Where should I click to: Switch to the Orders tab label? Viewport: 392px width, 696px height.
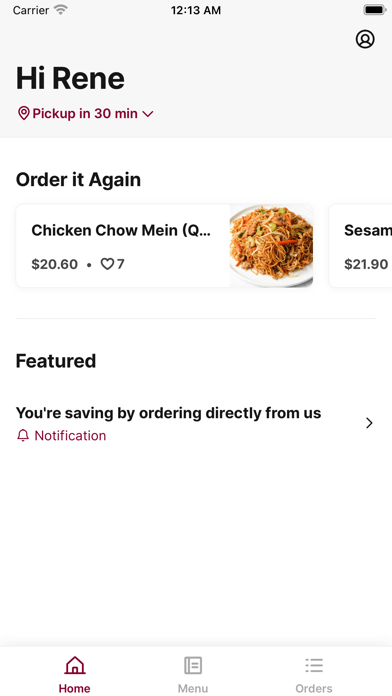point(314,688)
